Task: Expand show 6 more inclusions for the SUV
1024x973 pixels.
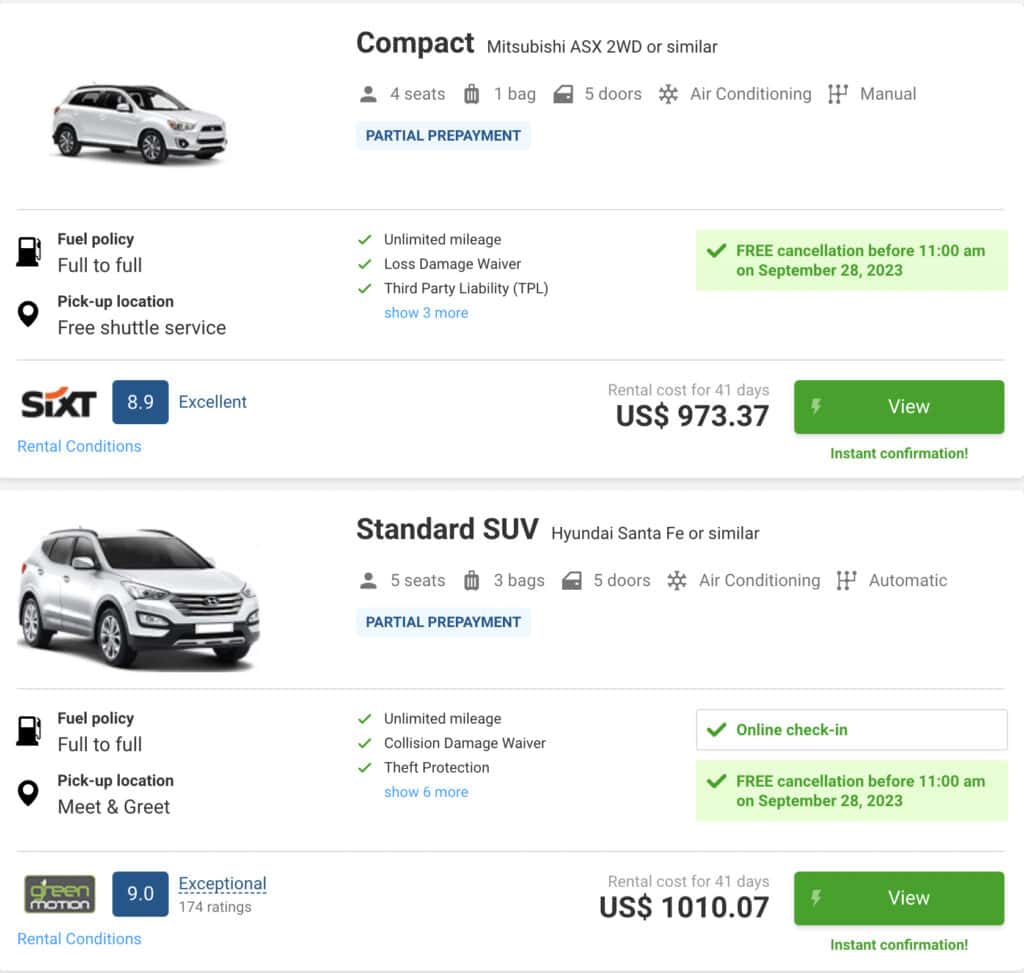Action: (x=426, y=791)
